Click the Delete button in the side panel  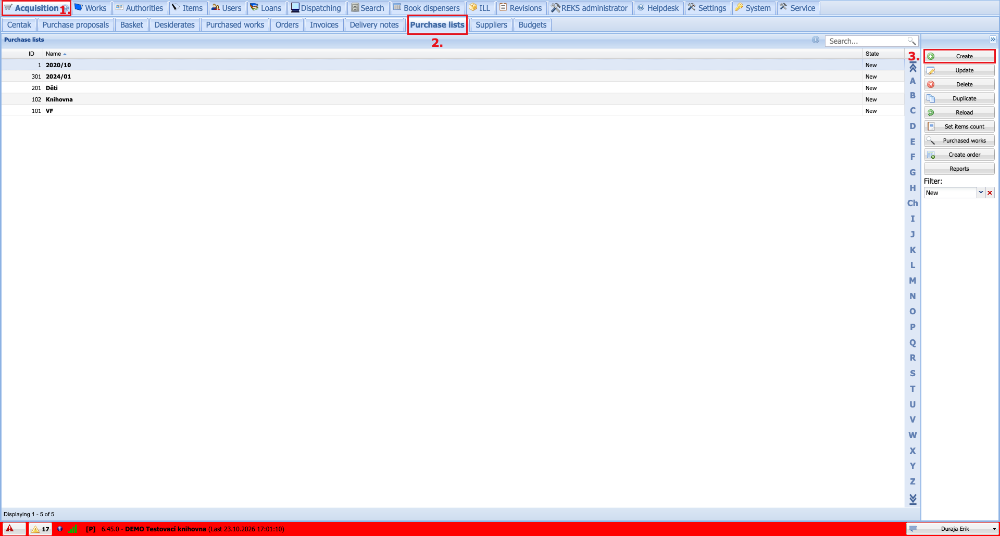tap(959, 84)
